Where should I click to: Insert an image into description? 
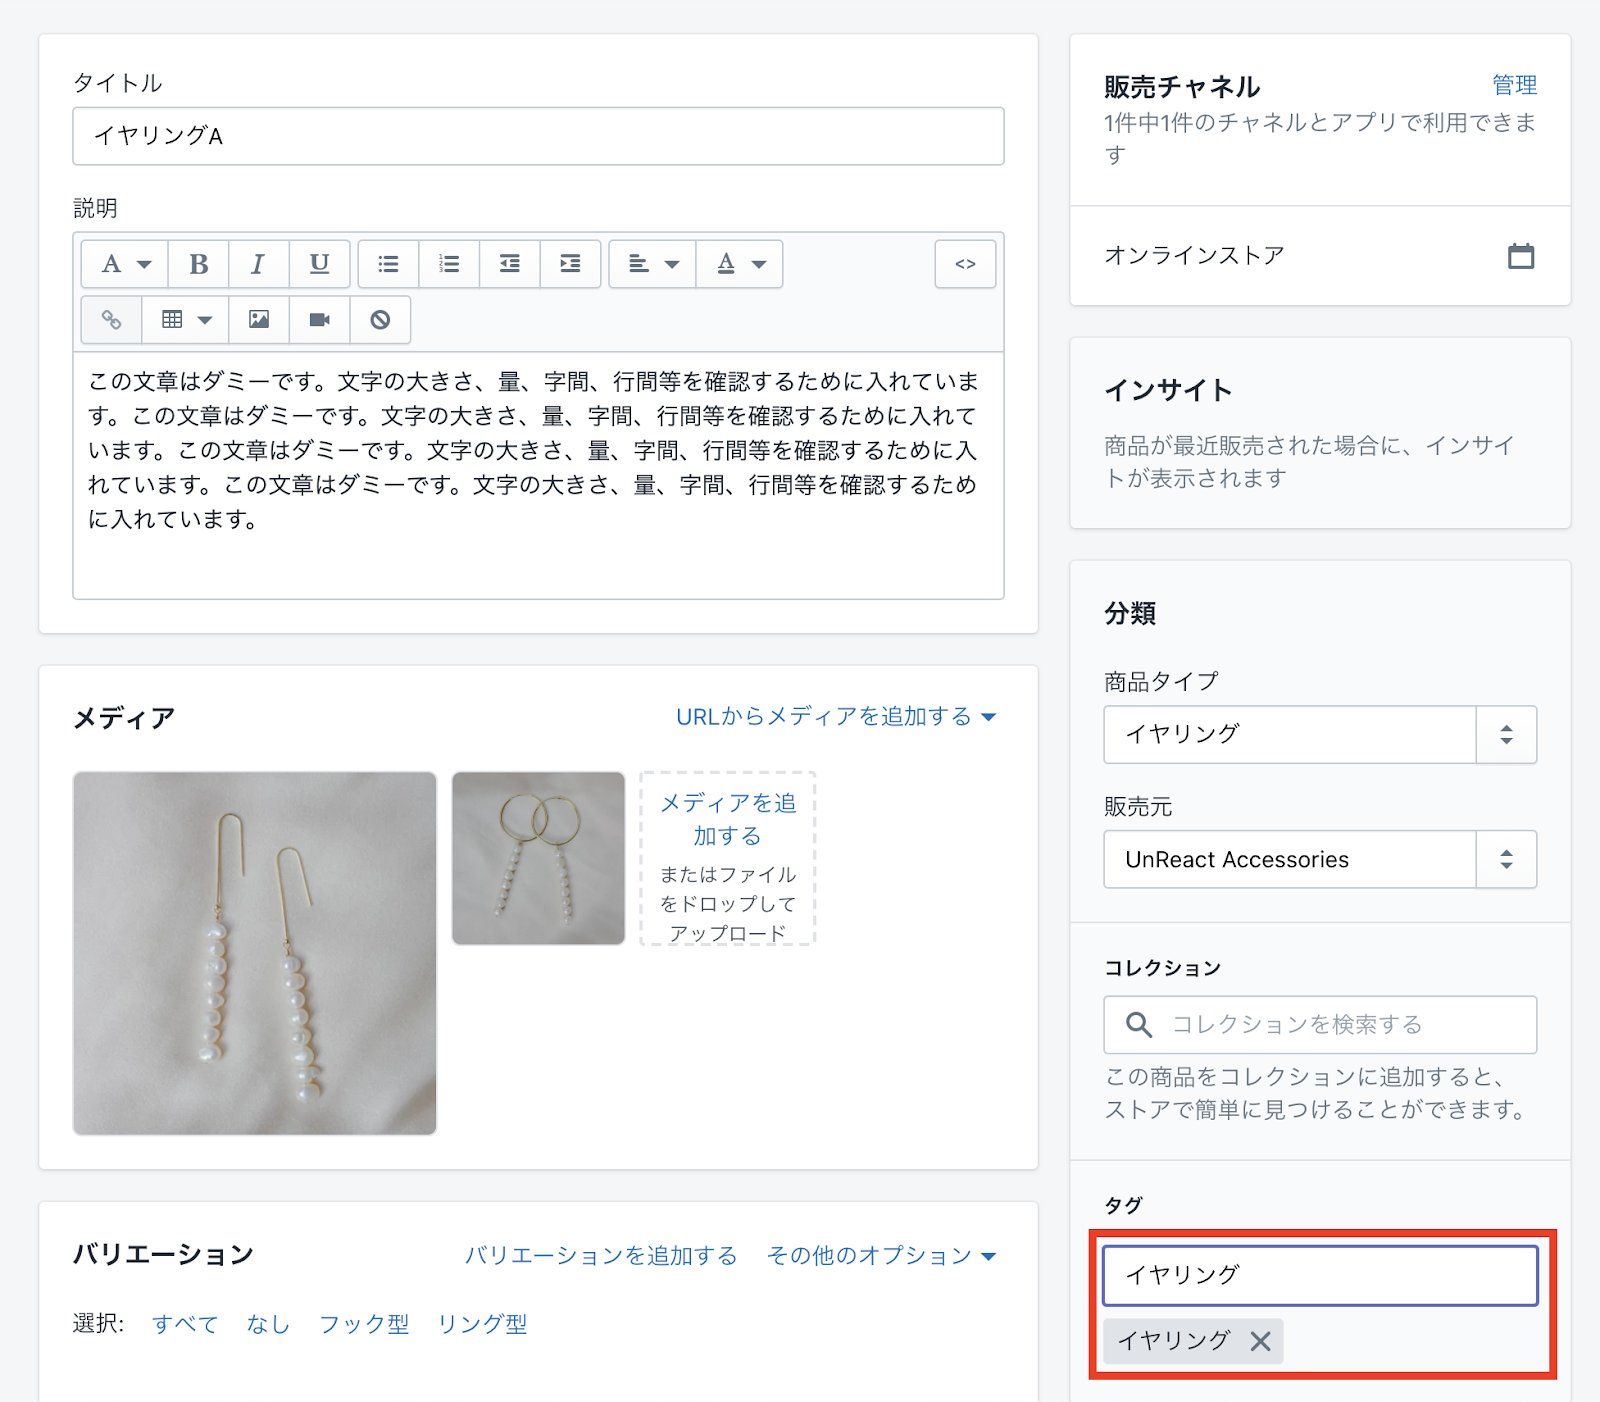pos(259,320)
